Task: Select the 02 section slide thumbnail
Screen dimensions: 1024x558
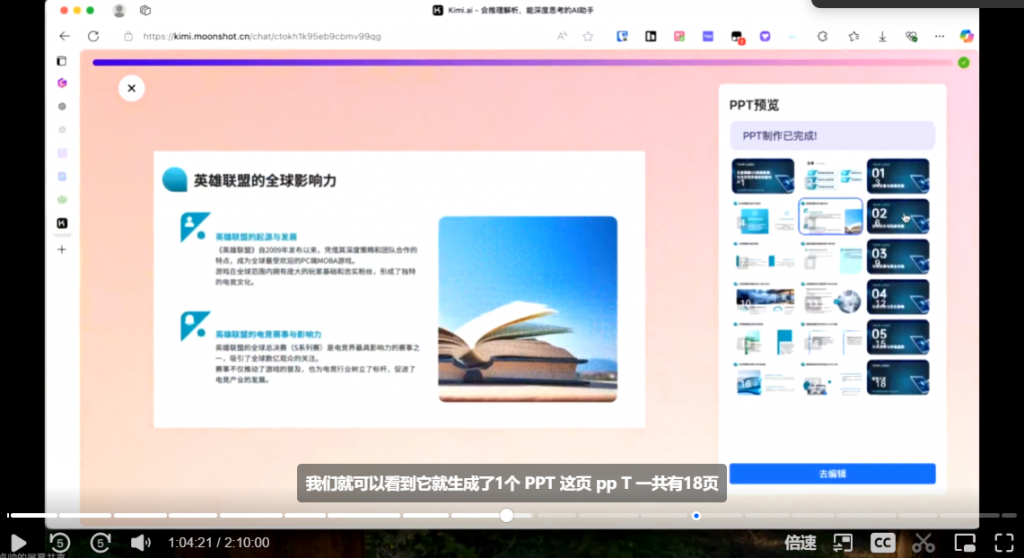Action: tap(897, 216)
